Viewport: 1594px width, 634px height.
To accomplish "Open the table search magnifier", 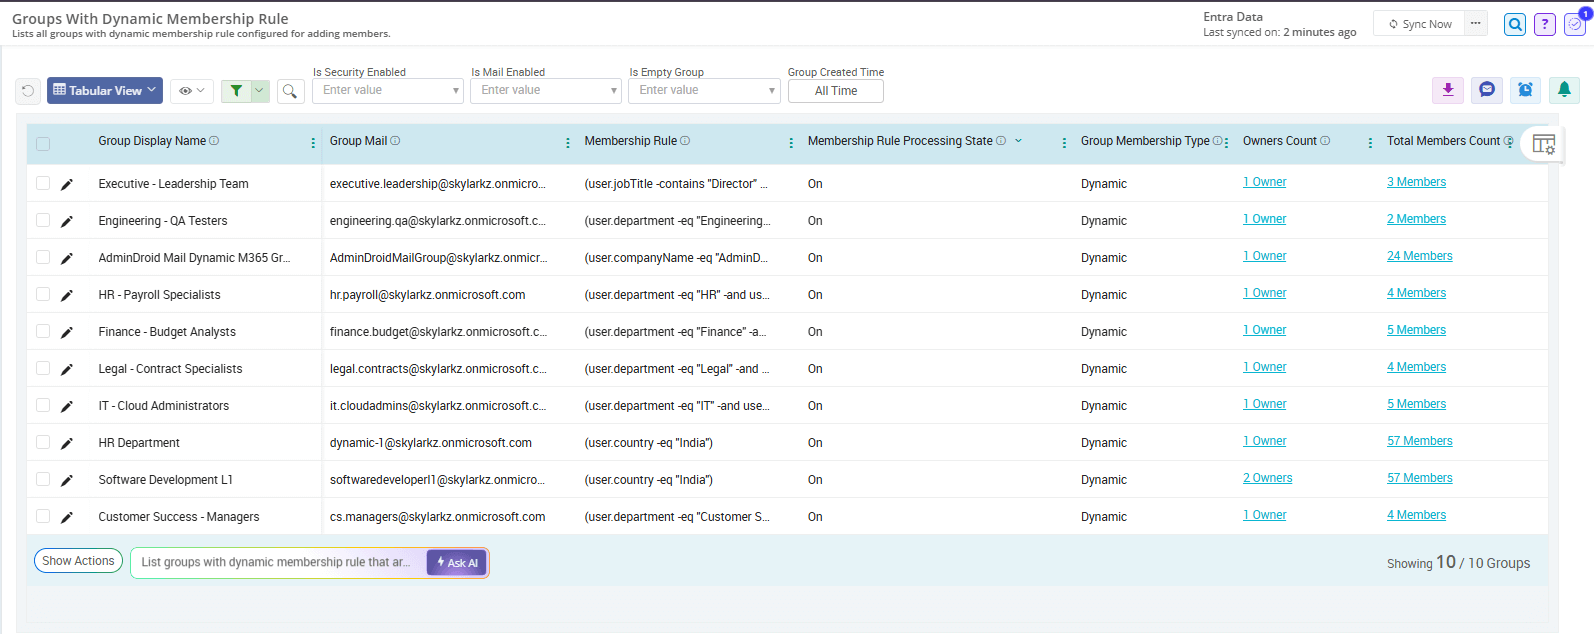I will (x=290, y=91).
